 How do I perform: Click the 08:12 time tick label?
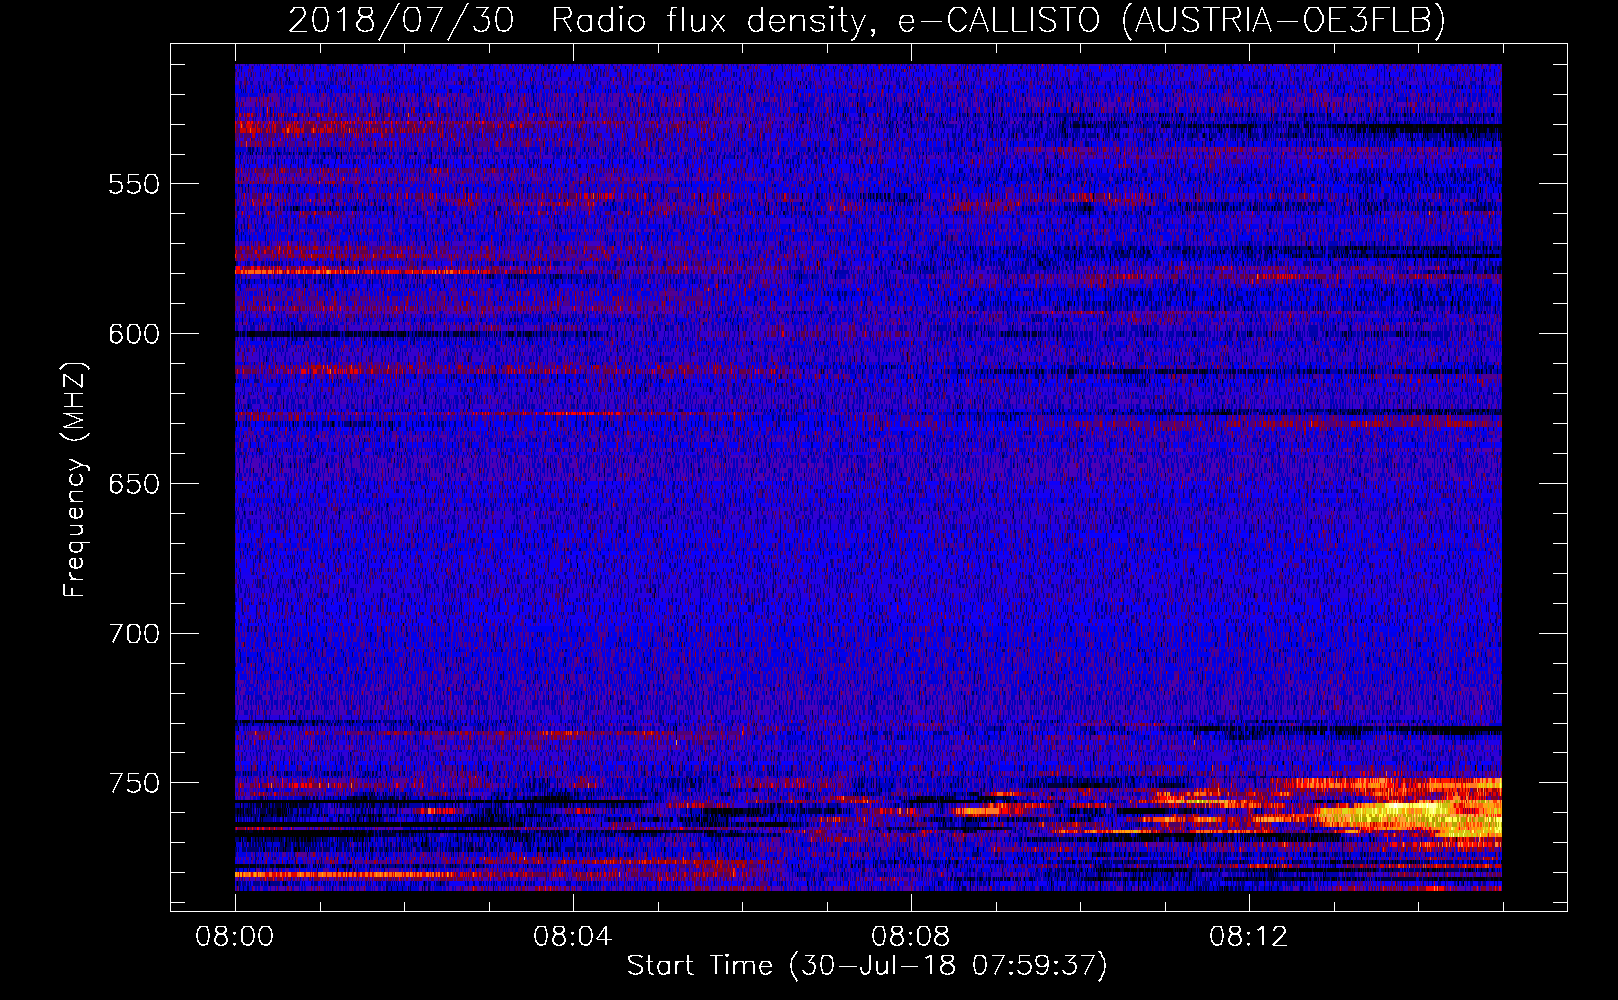(1249, 937)
